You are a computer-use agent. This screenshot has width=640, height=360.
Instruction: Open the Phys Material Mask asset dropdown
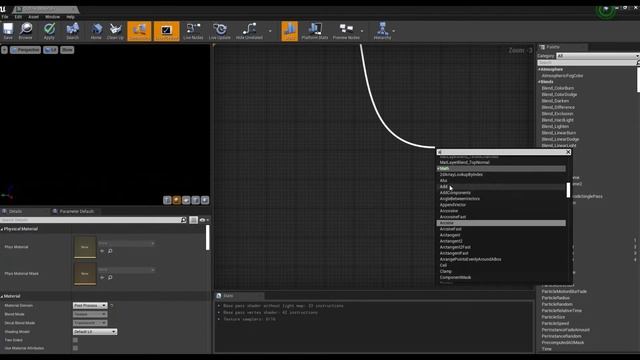pos(127,270)
